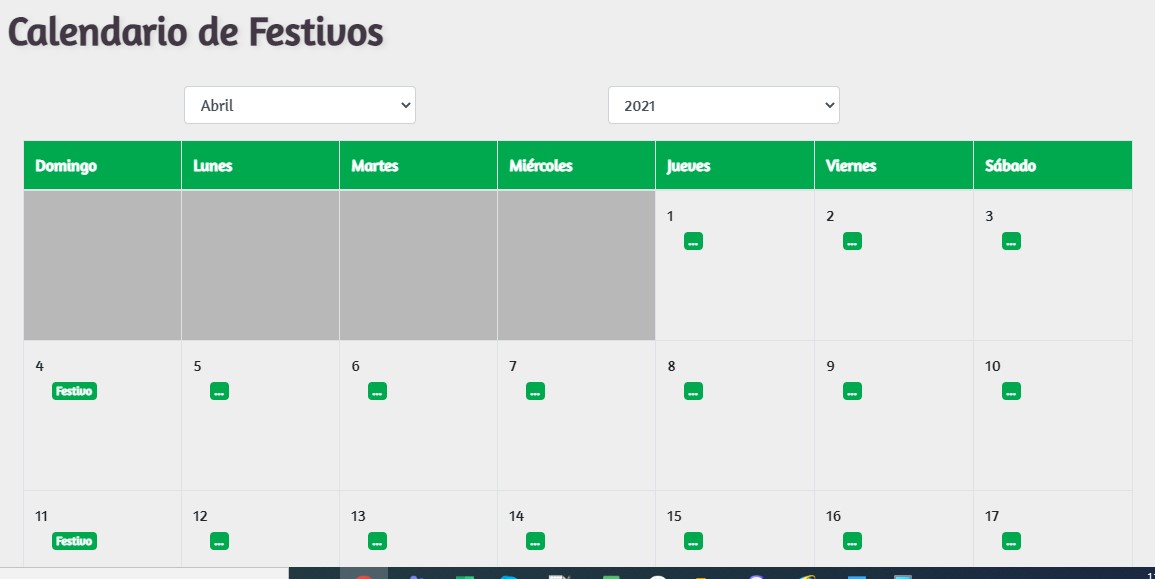Open the ellipsis badge on Saturday 3
Viewport: 1155px width, 579px height.
point(1011,241)
